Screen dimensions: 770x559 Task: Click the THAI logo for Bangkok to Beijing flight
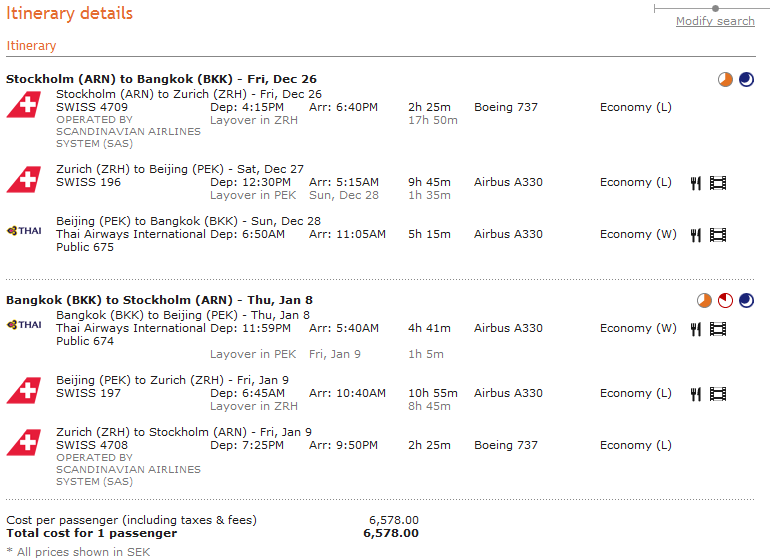coord(24,325)
